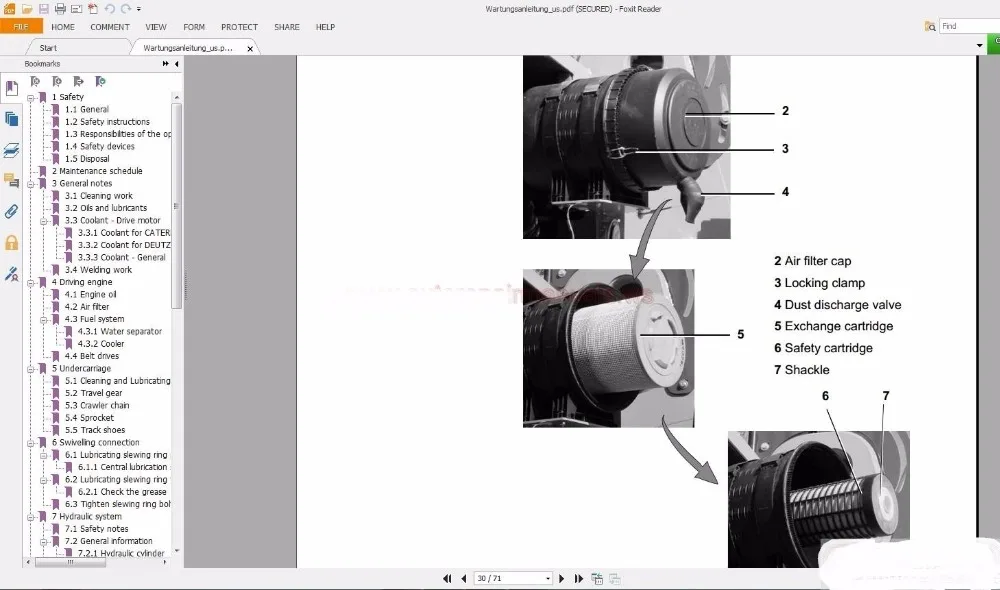Open the Pages thumbnail panel
1000x590 pixels.
(x=12, y=119)
